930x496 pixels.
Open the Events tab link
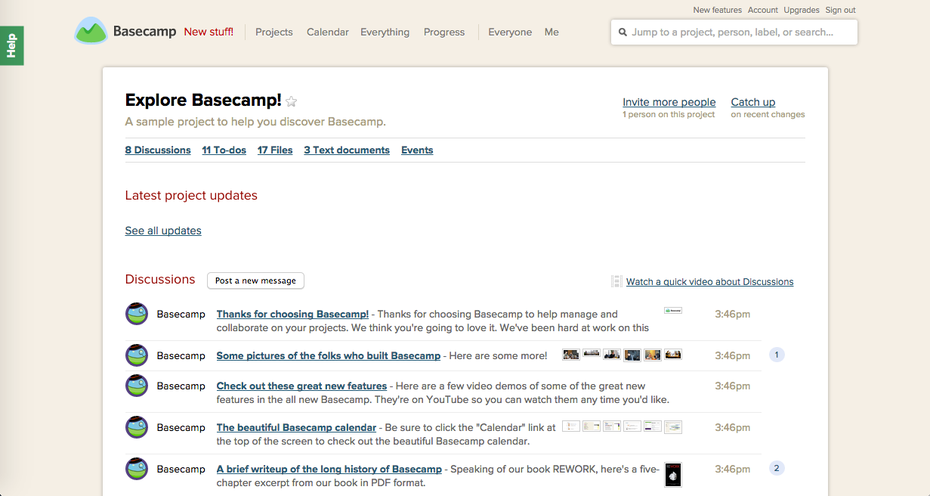tap(417, 150)
